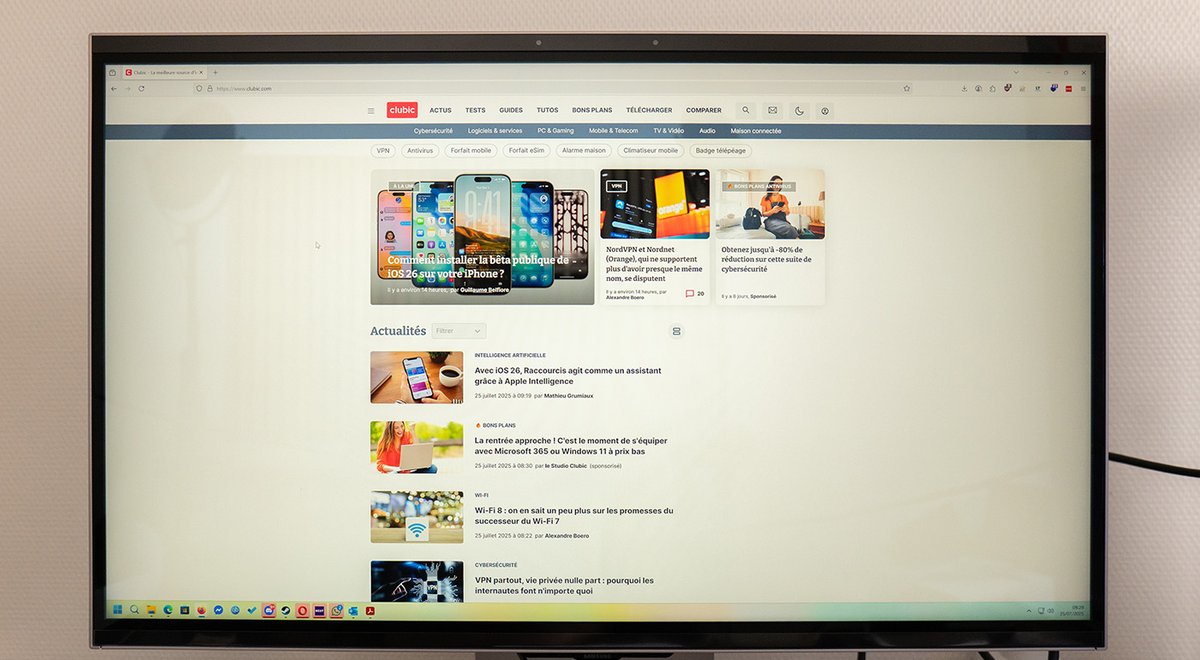Screen dimensions: 1200x660
Task: Go to Logiciels & services section
Action: click(x=495, y=131)
